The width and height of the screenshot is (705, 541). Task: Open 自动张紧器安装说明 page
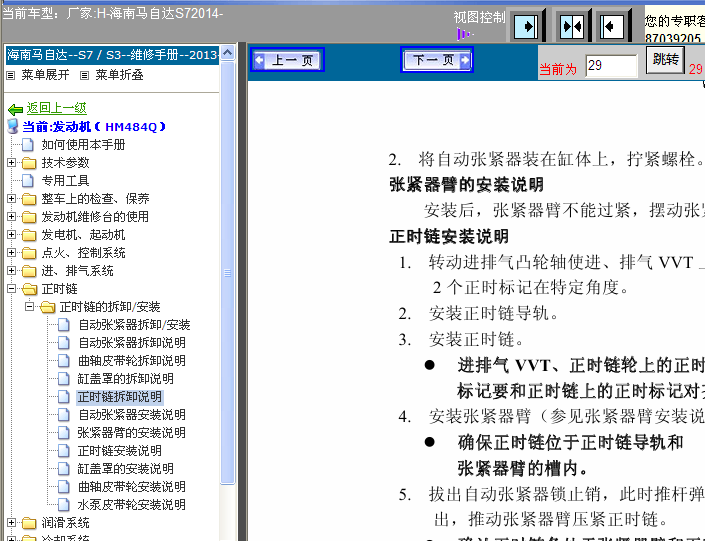[131, 415]
